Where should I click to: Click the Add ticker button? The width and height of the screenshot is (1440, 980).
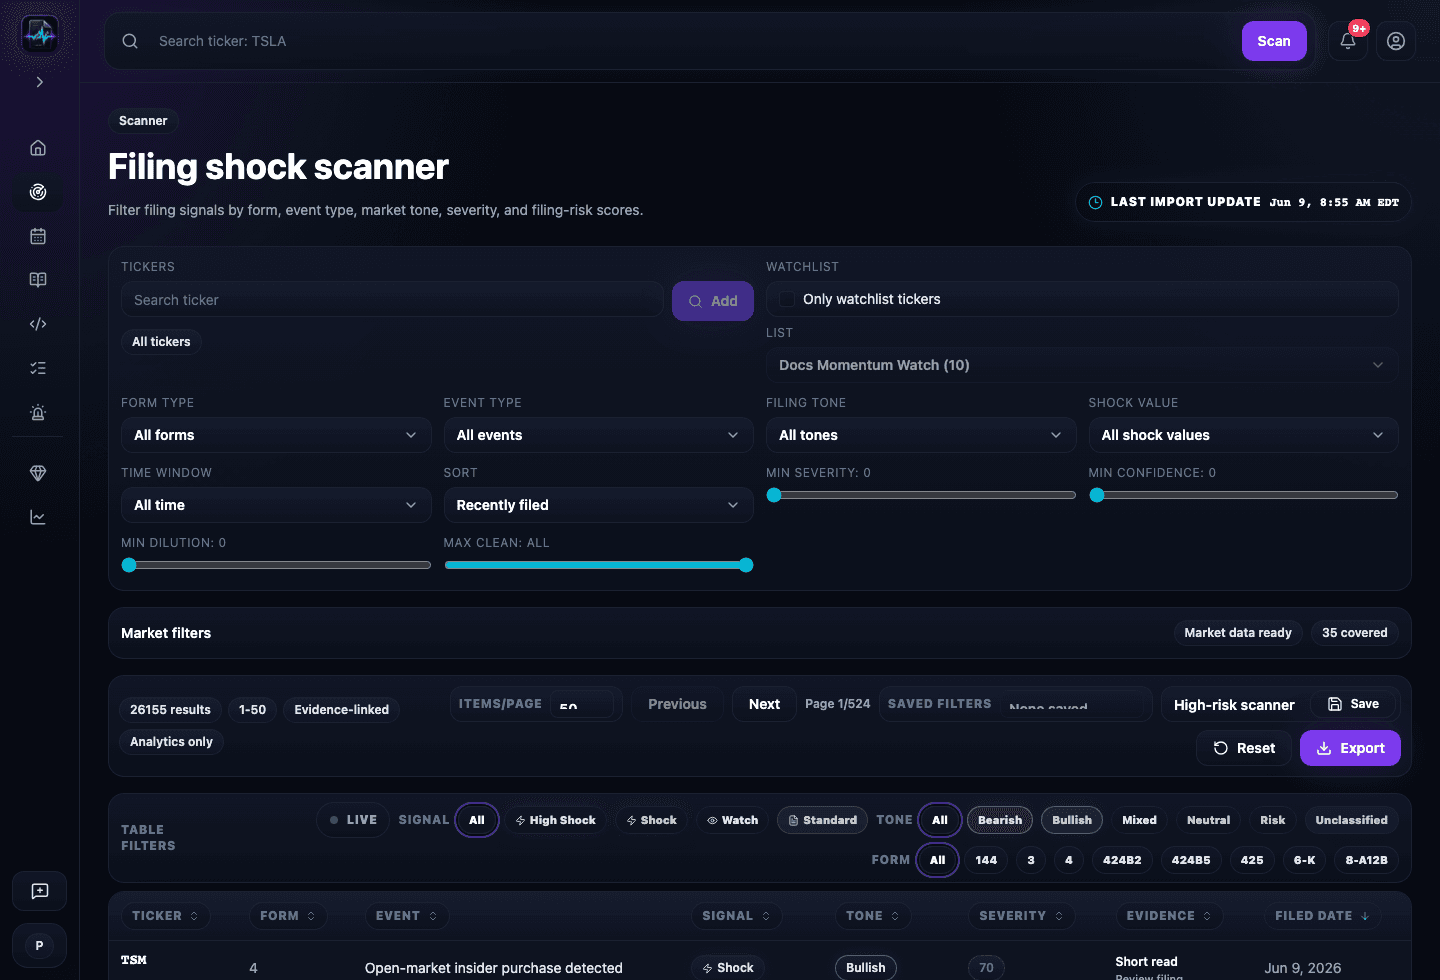point(713,301)
